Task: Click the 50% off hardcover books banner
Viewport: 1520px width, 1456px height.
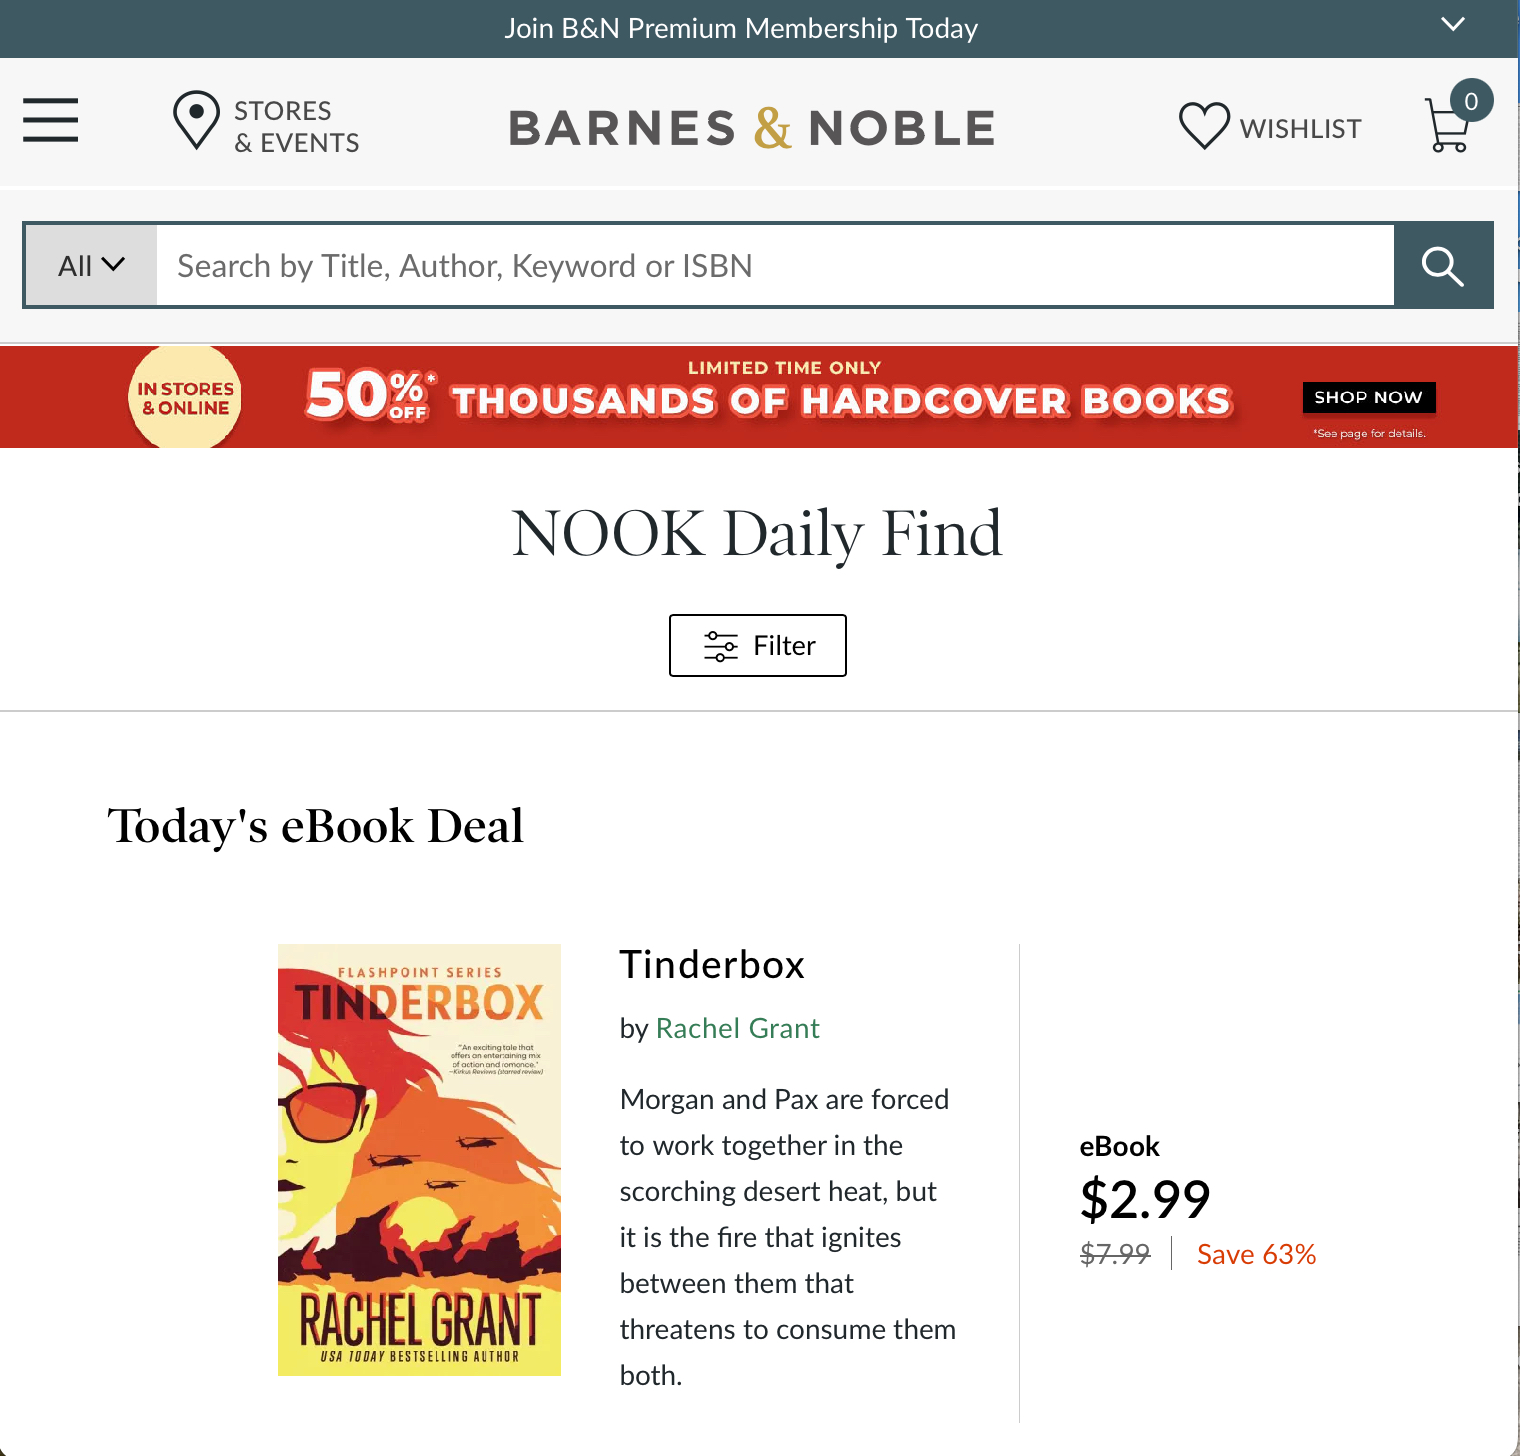Action: [x=770, y=400]
